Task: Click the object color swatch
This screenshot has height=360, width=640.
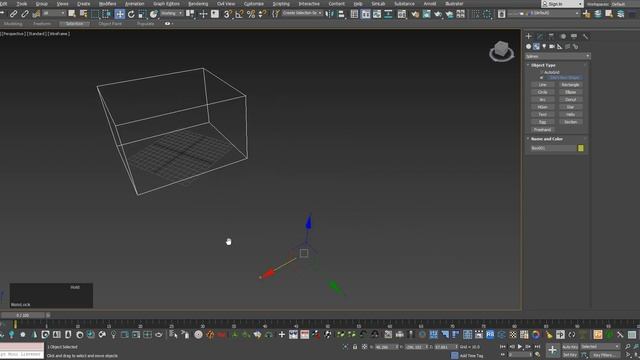Action: [581, 148]
